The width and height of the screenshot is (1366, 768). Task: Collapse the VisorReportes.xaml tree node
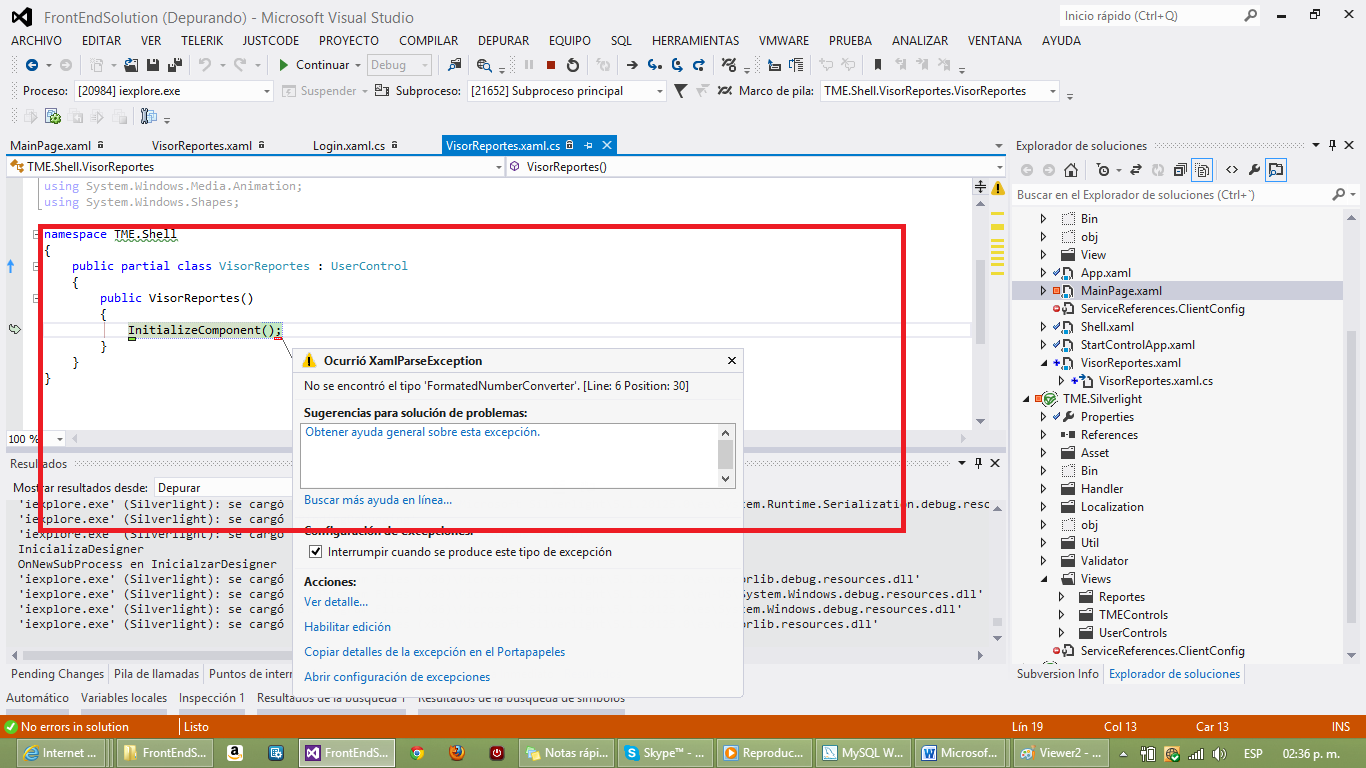click(x=1044, y=363)
